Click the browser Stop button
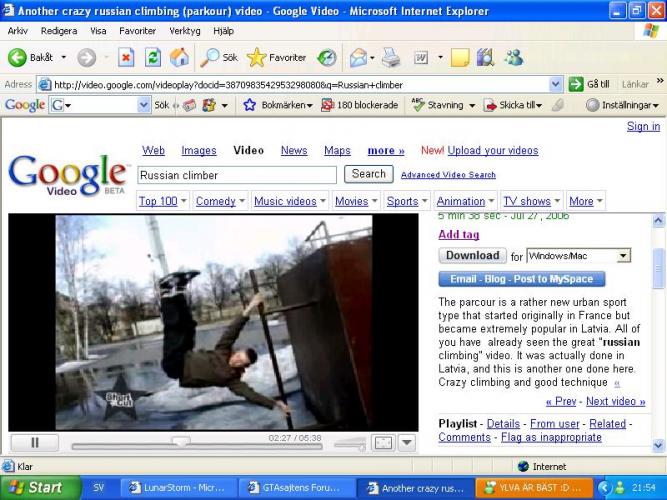The height and width of the screenshot is (500, 667). coord(126,58)
